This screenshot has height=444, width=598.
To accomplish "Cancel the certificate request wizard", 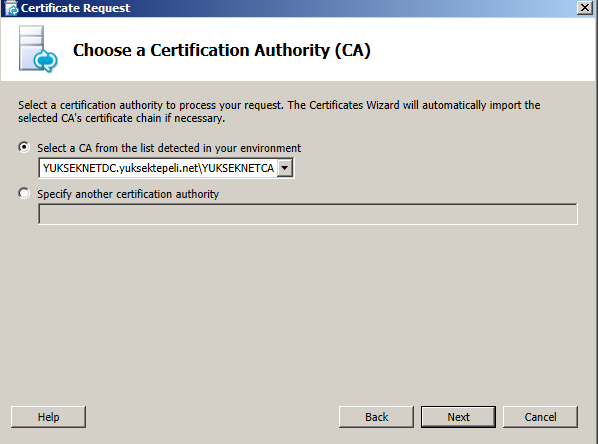I will (540, 417).
